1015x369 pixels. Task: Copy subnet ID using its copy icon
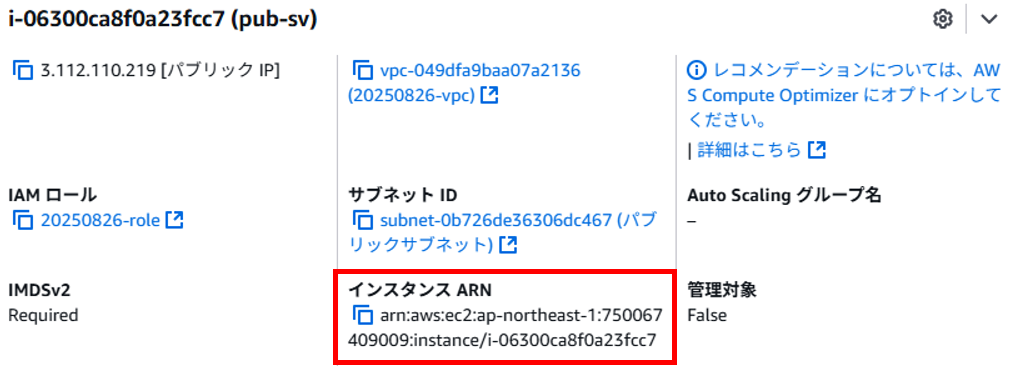point(362,220)
